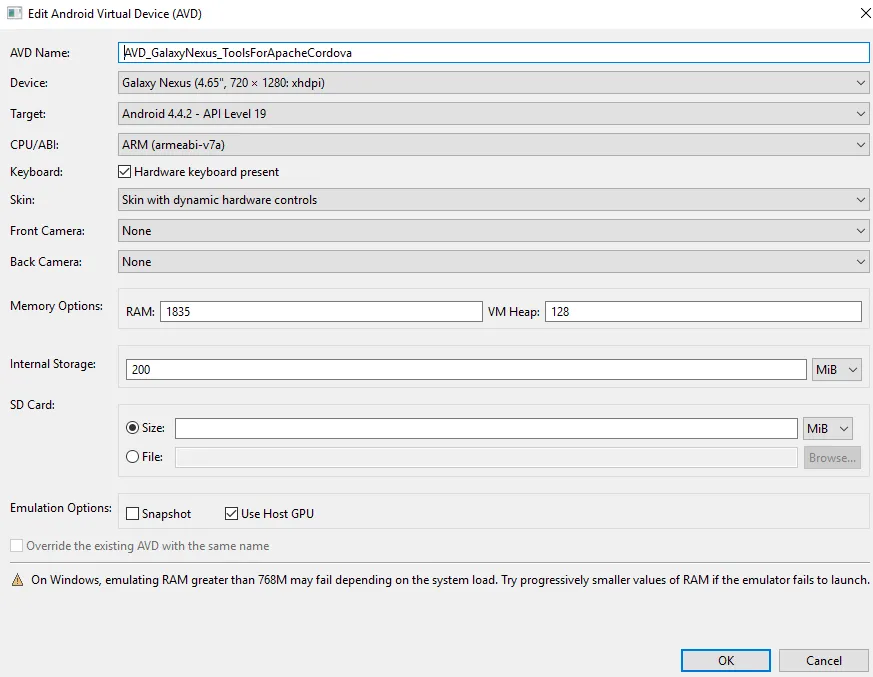873x677 pixels.
Task: Click the 'AVD Name:' label
Action: [x=40, y=53]
